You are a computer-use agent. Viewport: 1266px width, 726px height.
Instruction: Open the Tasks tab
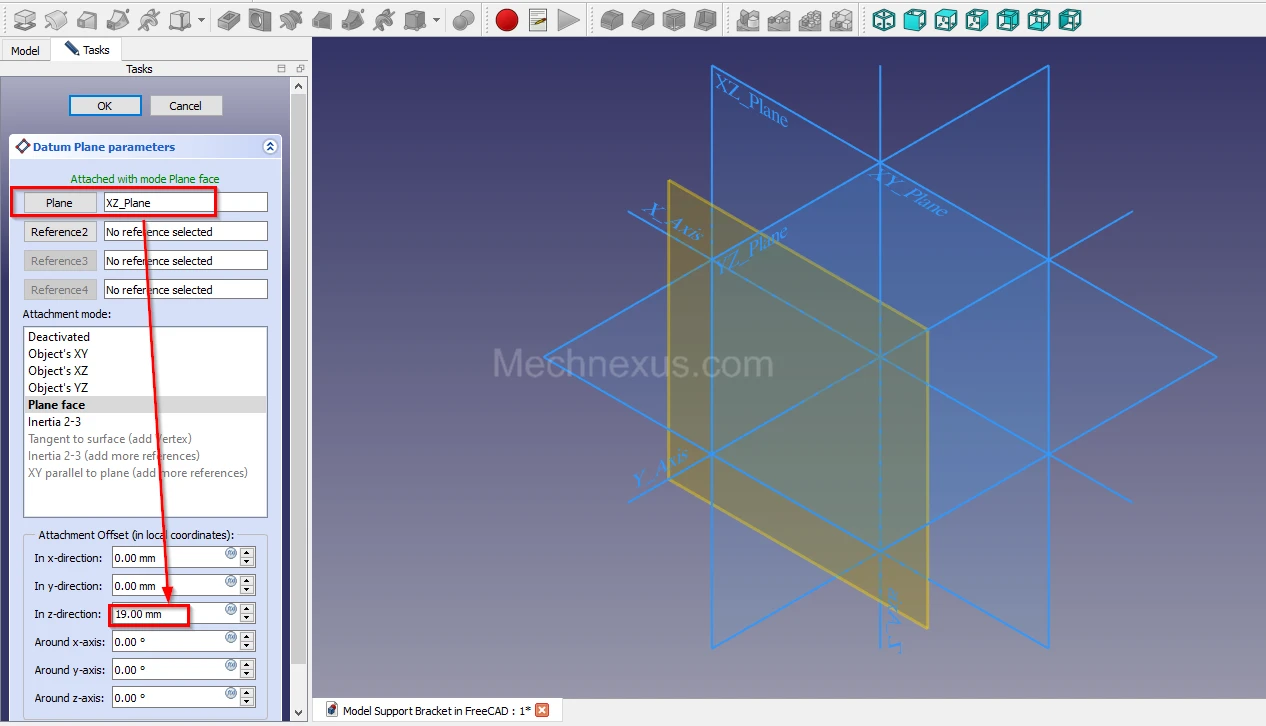click(x=87, y=50)
